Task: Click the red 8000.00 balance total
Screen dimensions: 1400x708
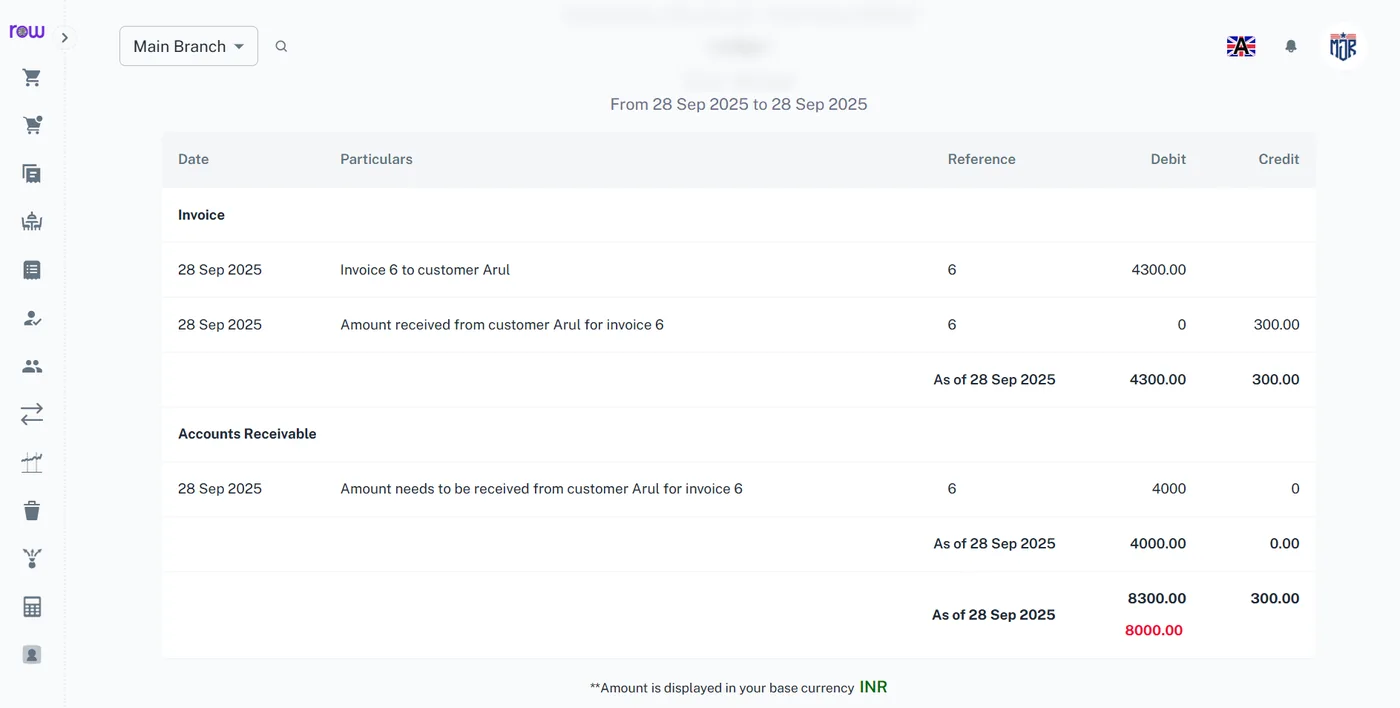Action: (1154, 630)
